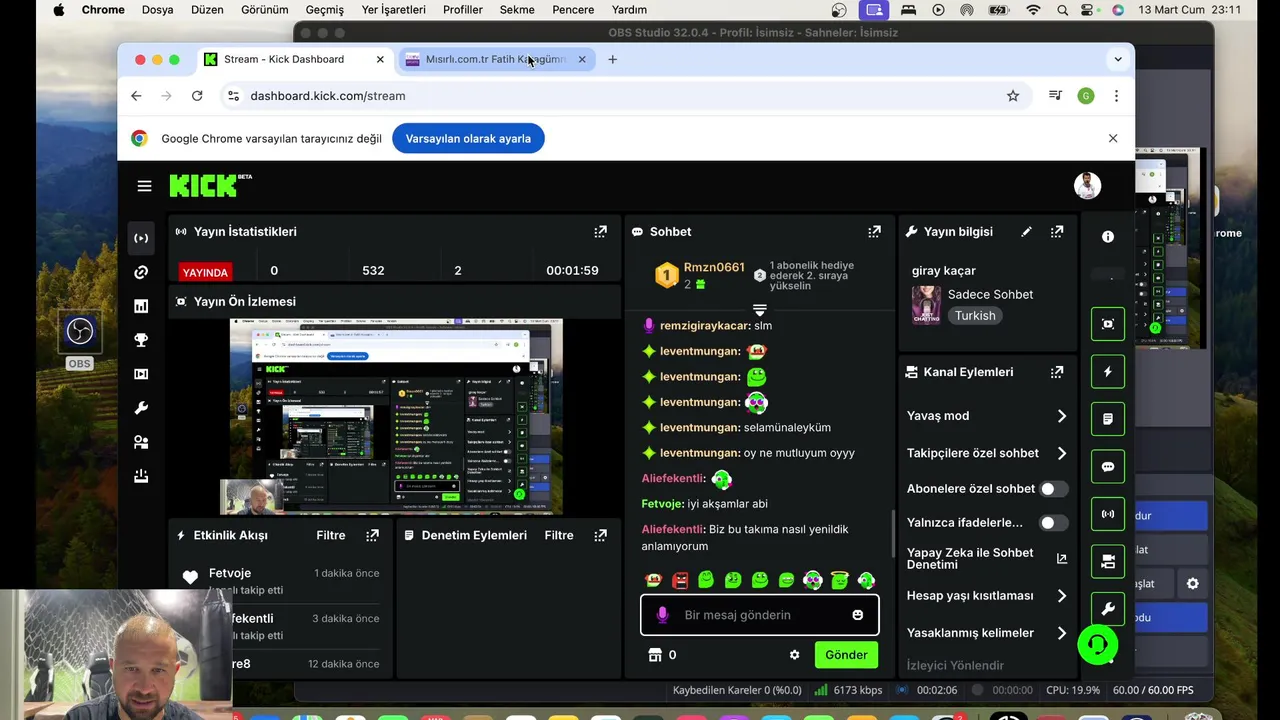Toggle lightning activity widget in right rail
Viewport: 1280px width, 720px height.
tap(1108, 372)
